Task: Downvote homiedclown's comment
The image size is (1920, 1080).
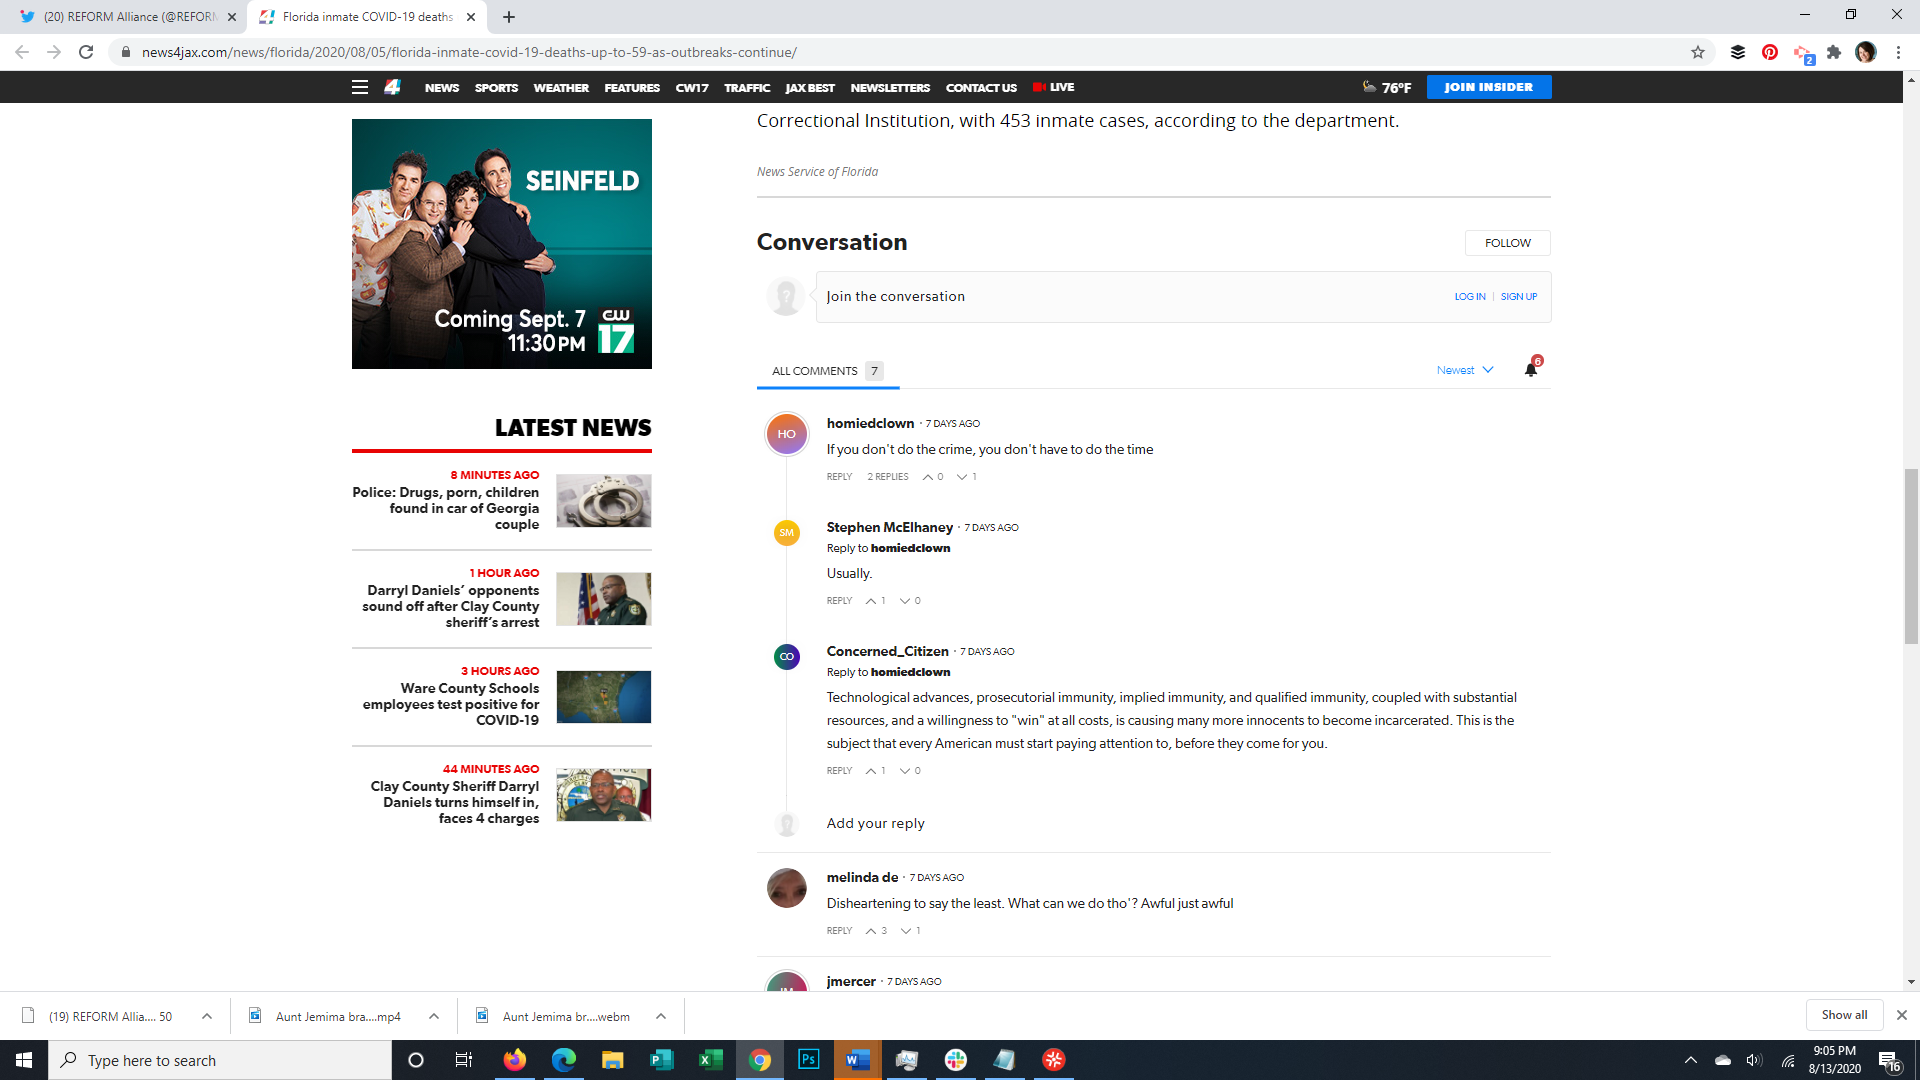Action: pos(962,477)
